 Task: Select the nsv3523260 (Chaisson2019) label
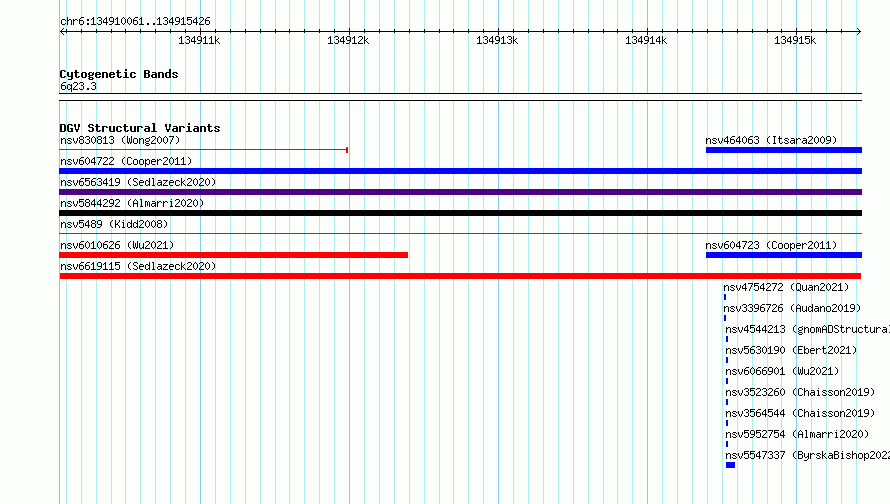click(x=800, y=392)
